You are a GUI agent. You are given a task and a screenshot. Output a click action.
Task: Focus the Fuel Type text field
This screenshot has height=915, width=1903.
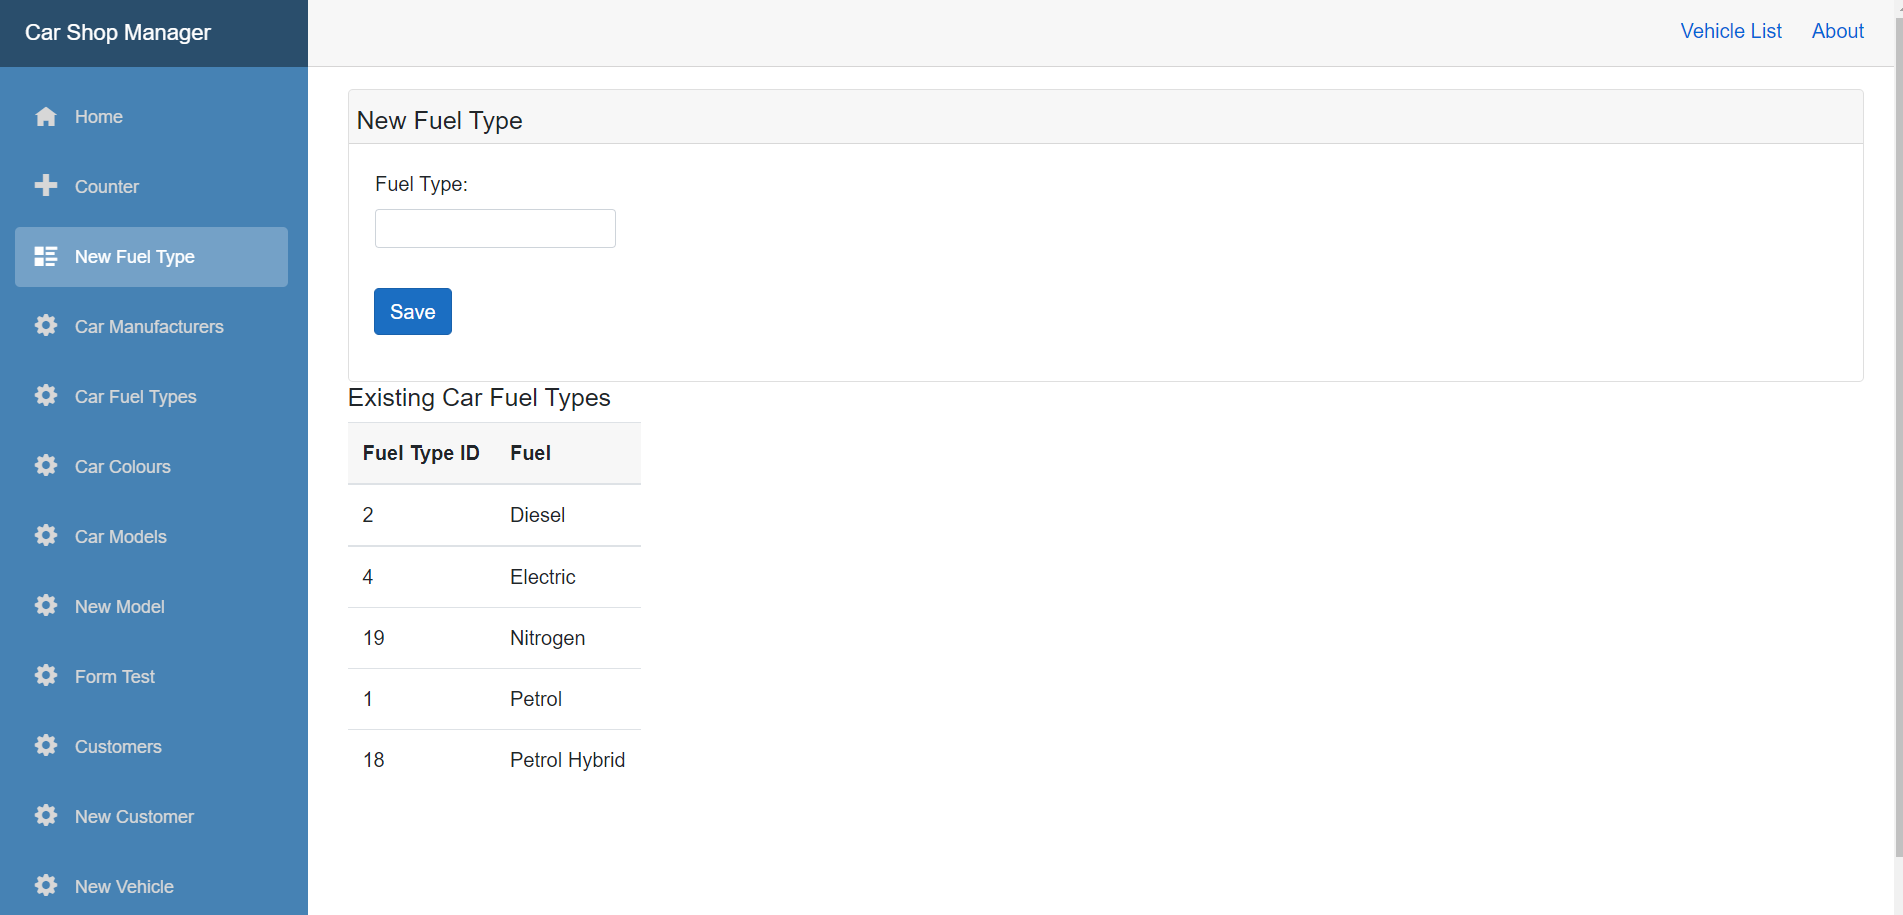(x=495, y=228)
